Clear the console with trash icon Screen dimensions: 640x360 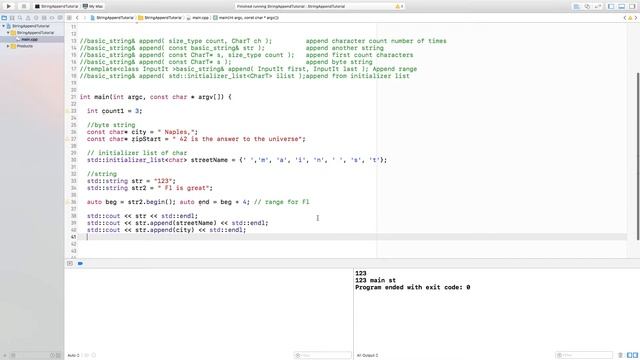pyautogui.click(x=620, y=356)
